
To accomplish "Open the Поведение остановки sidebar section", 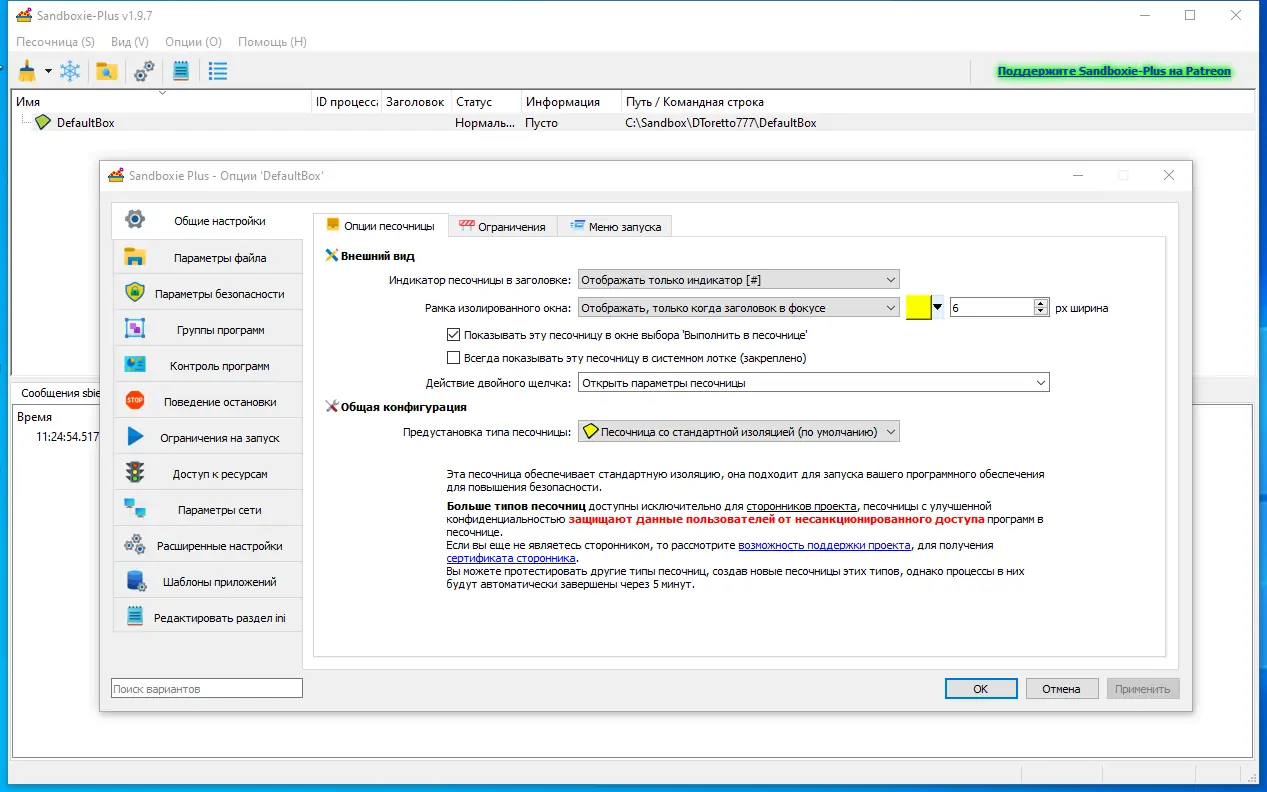I will click(208, 401).
